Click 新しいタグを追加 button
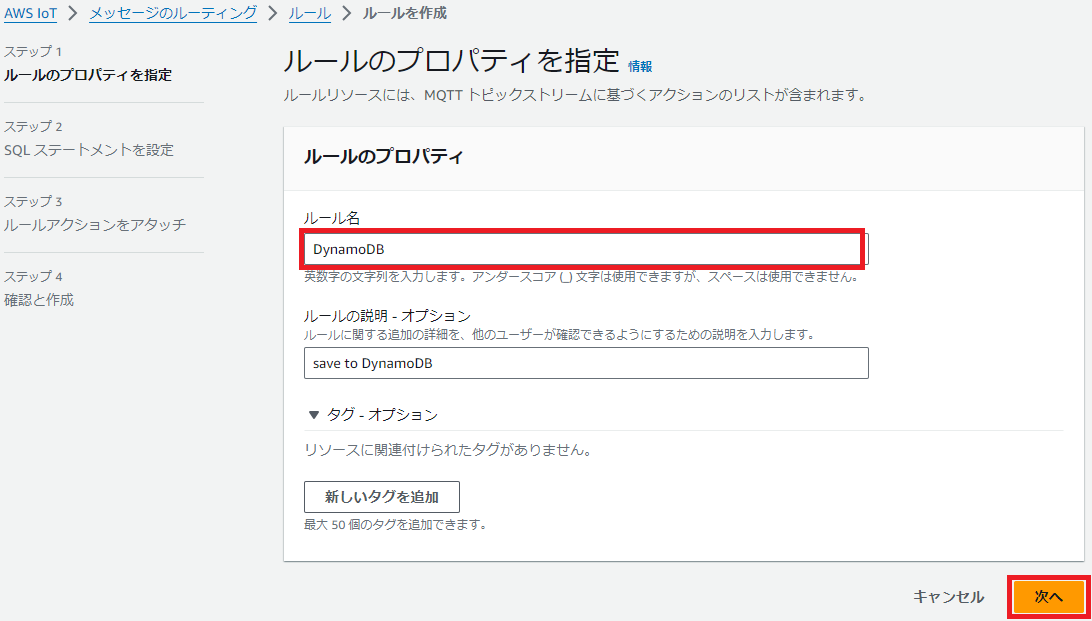 382,497
